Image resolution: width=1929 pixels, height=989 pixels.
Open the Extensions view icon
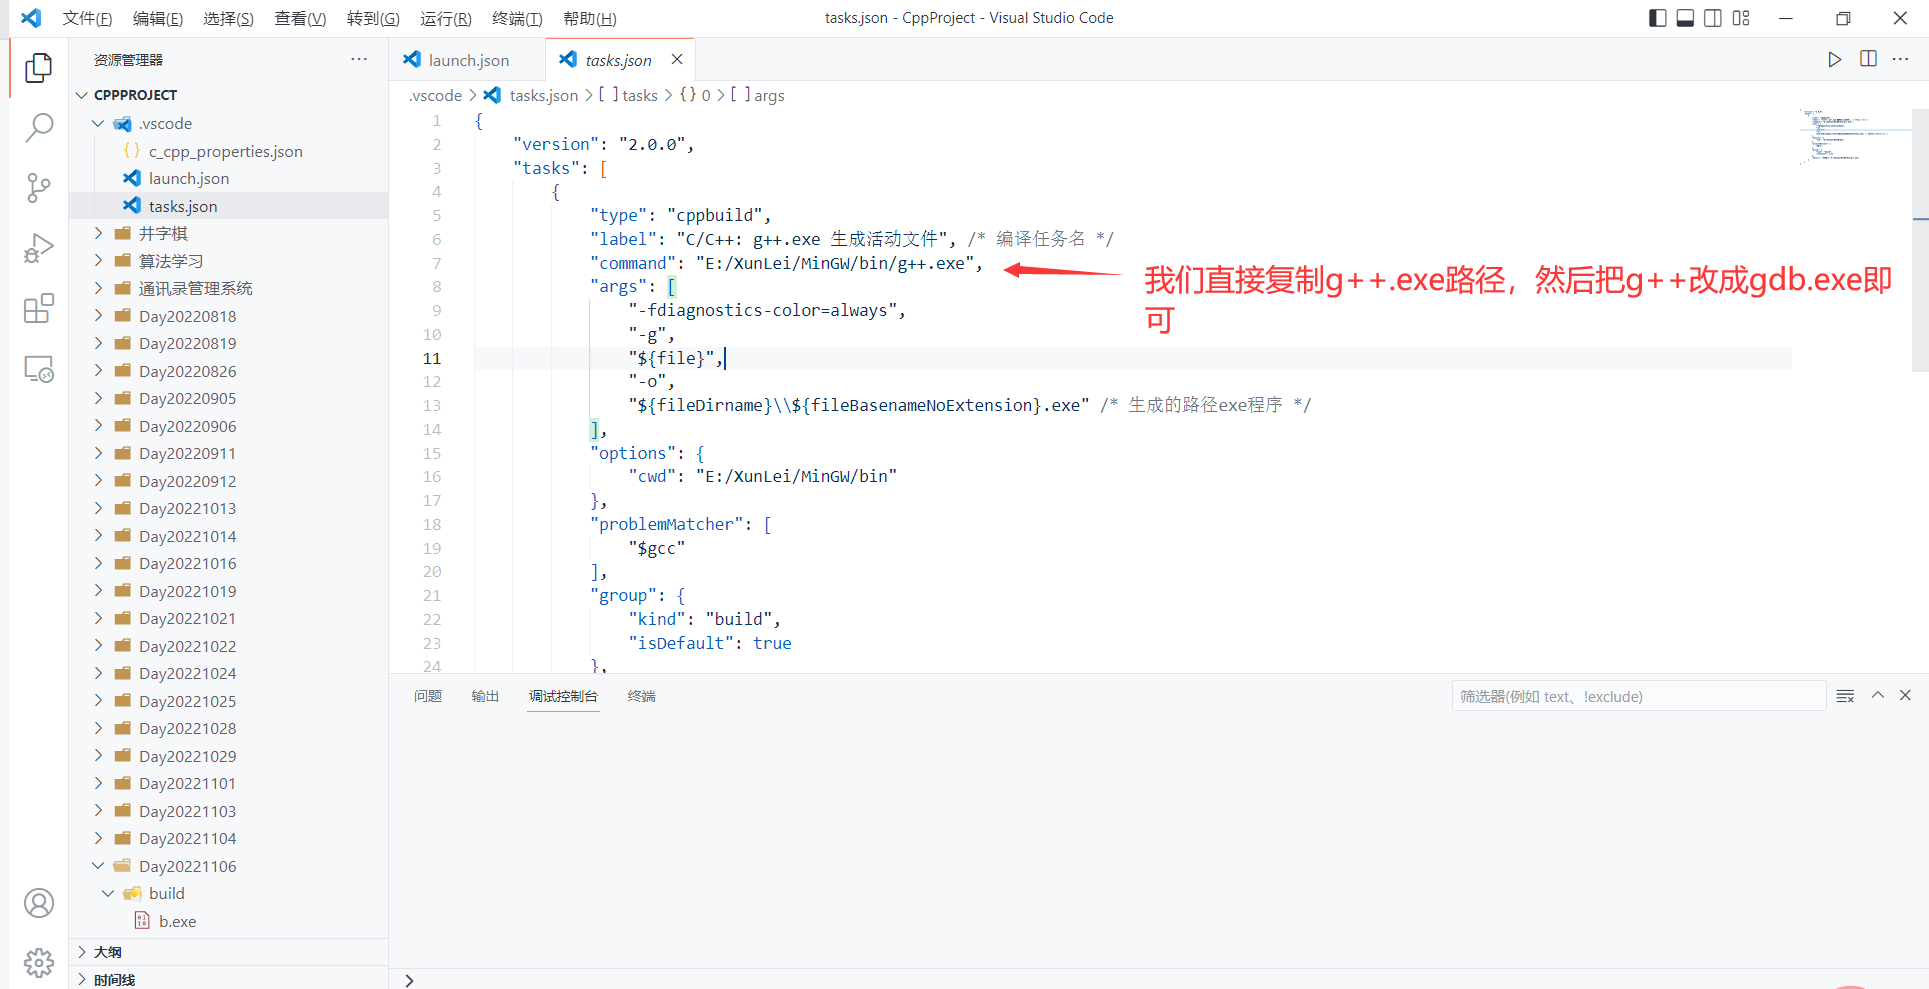(x=38, y=309)
